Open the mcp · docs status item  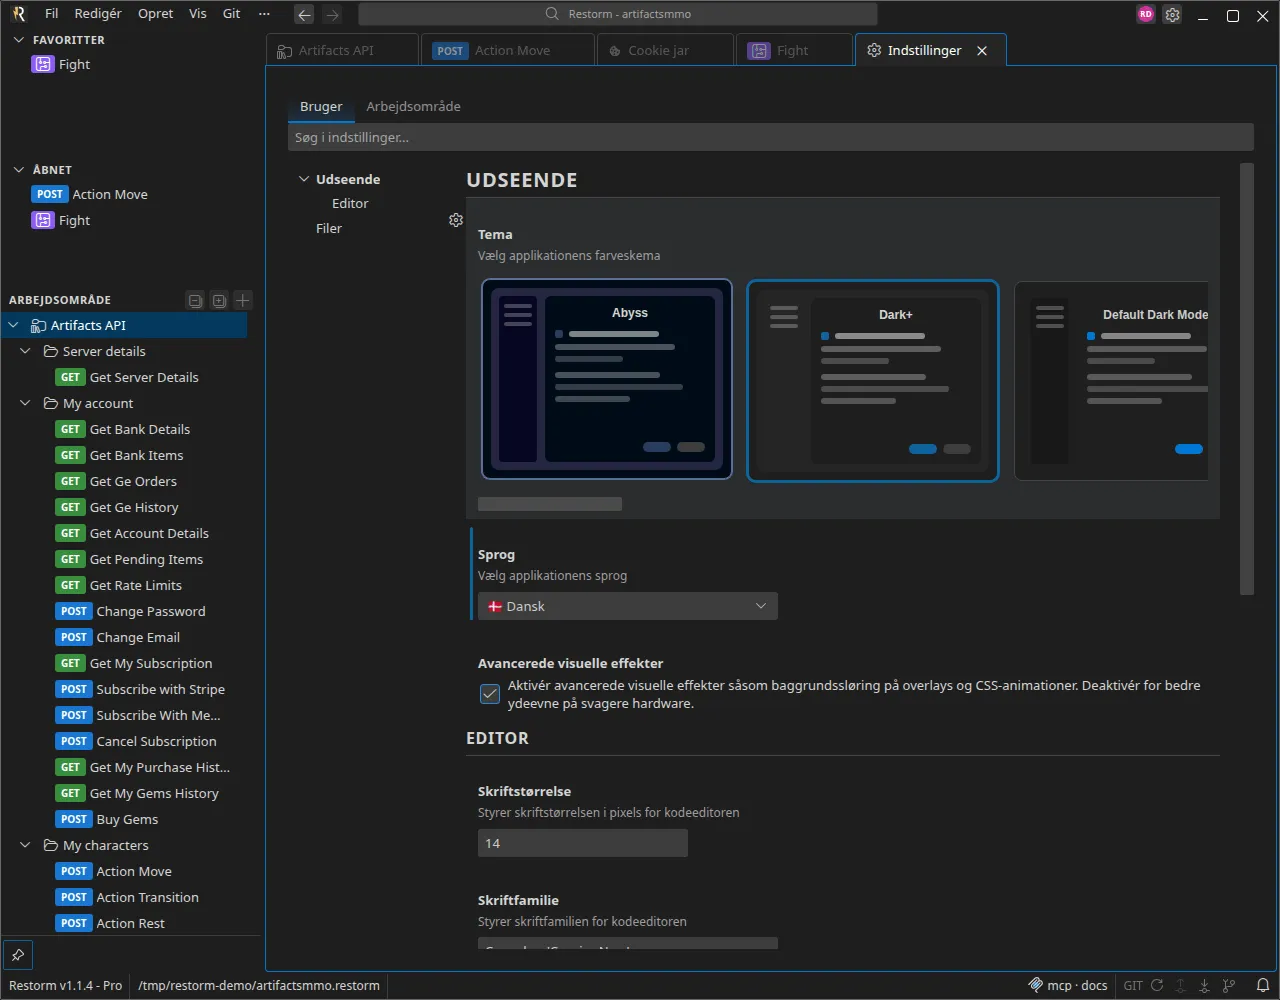point(1068,985)
